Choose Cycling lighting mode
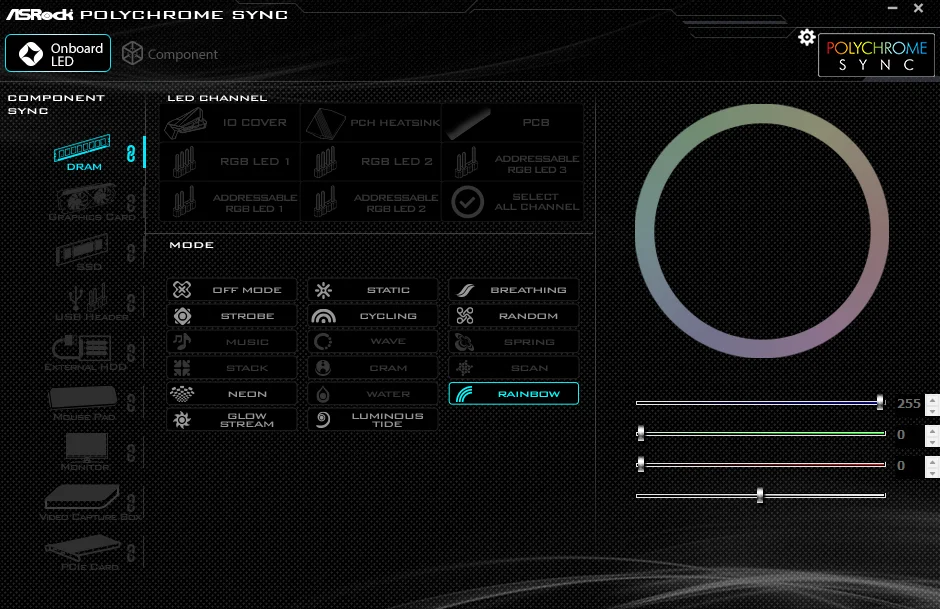The height and width of the screenshot is (609, 940). [x=372, y=316]
